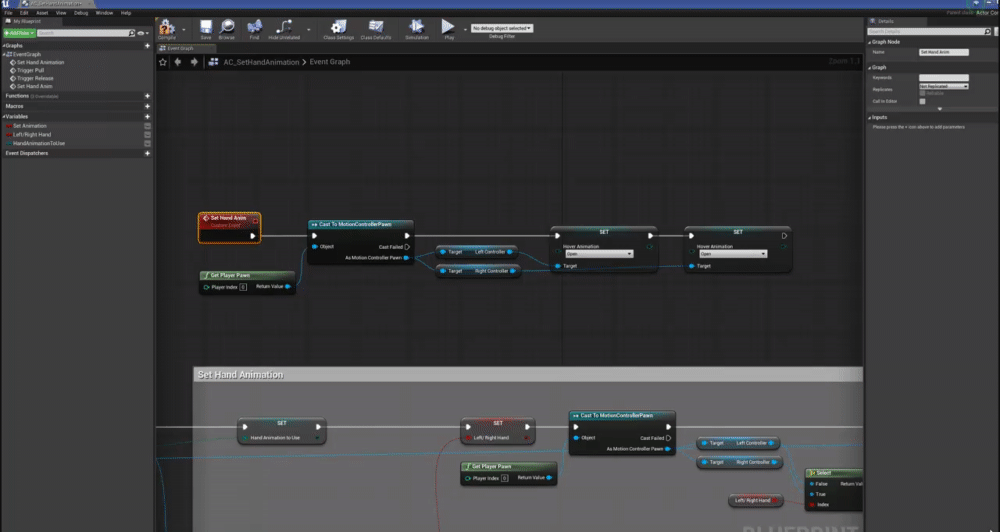The image size is (1000, 532).
Task: Open the Asset menu
Action: coord(42,13)
